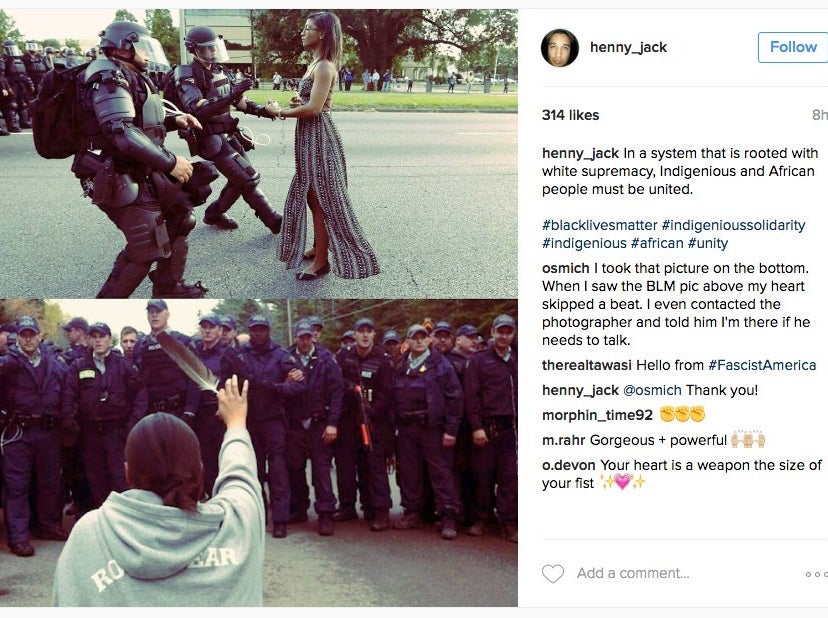View m.rahr commenter profile
Screen dimensions: 828x618
click(564, 440)
